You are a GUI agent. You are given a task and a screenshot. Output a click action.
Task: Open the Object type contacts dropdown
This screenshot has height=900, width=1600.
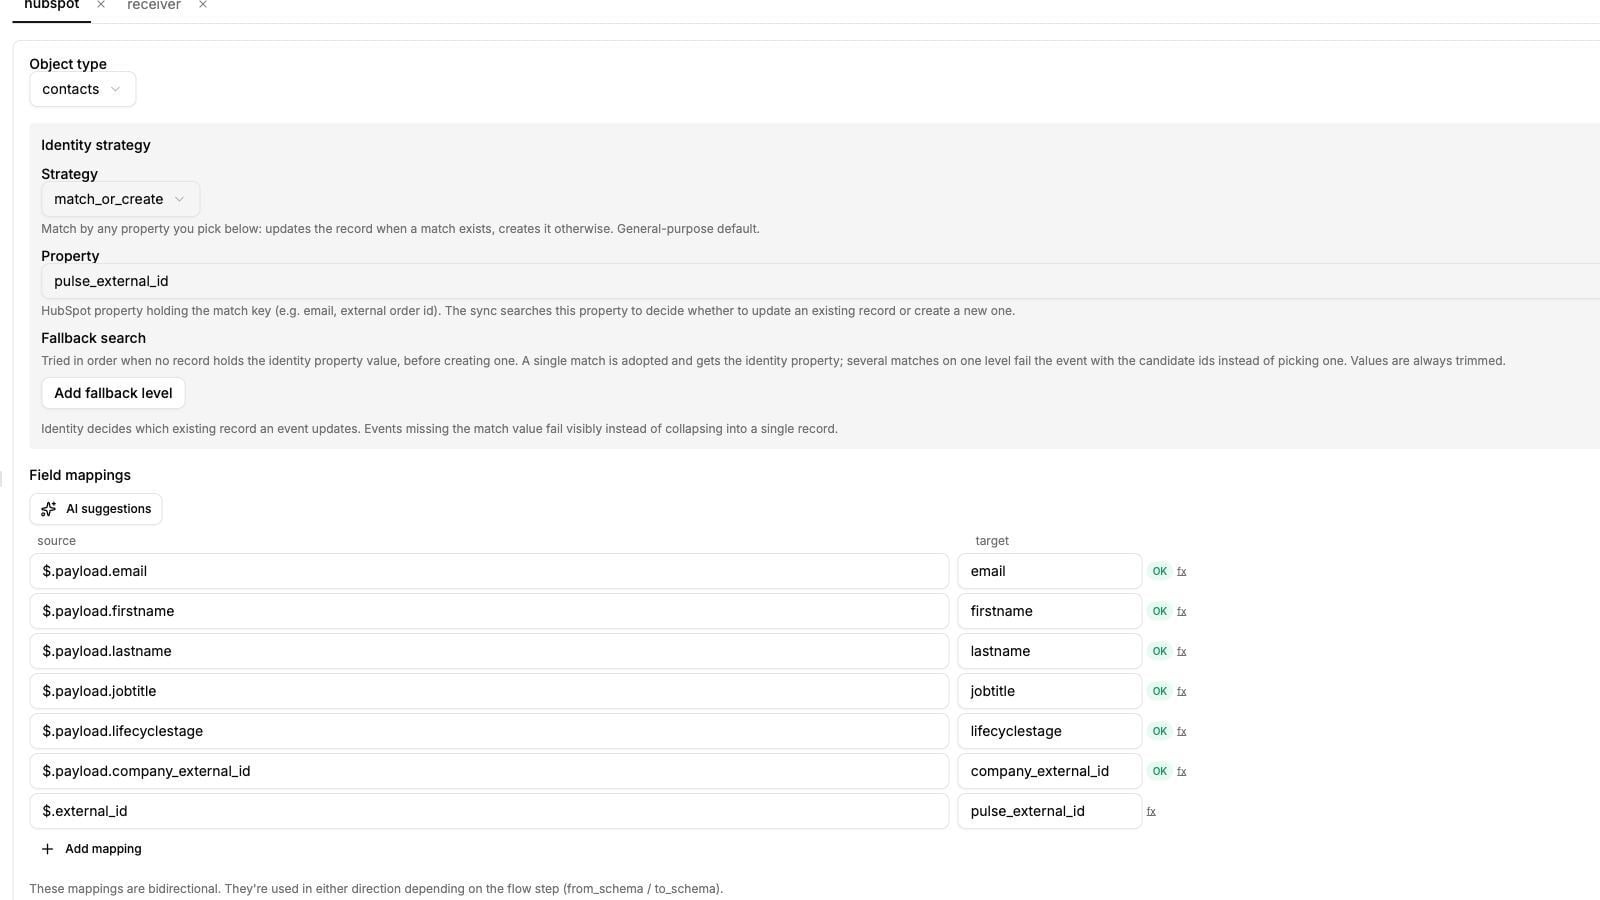pos(82,89)
